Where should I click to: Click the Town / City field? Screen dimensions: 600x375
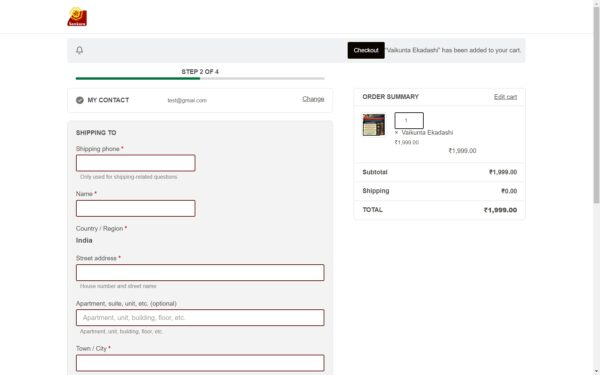(200, 363)
